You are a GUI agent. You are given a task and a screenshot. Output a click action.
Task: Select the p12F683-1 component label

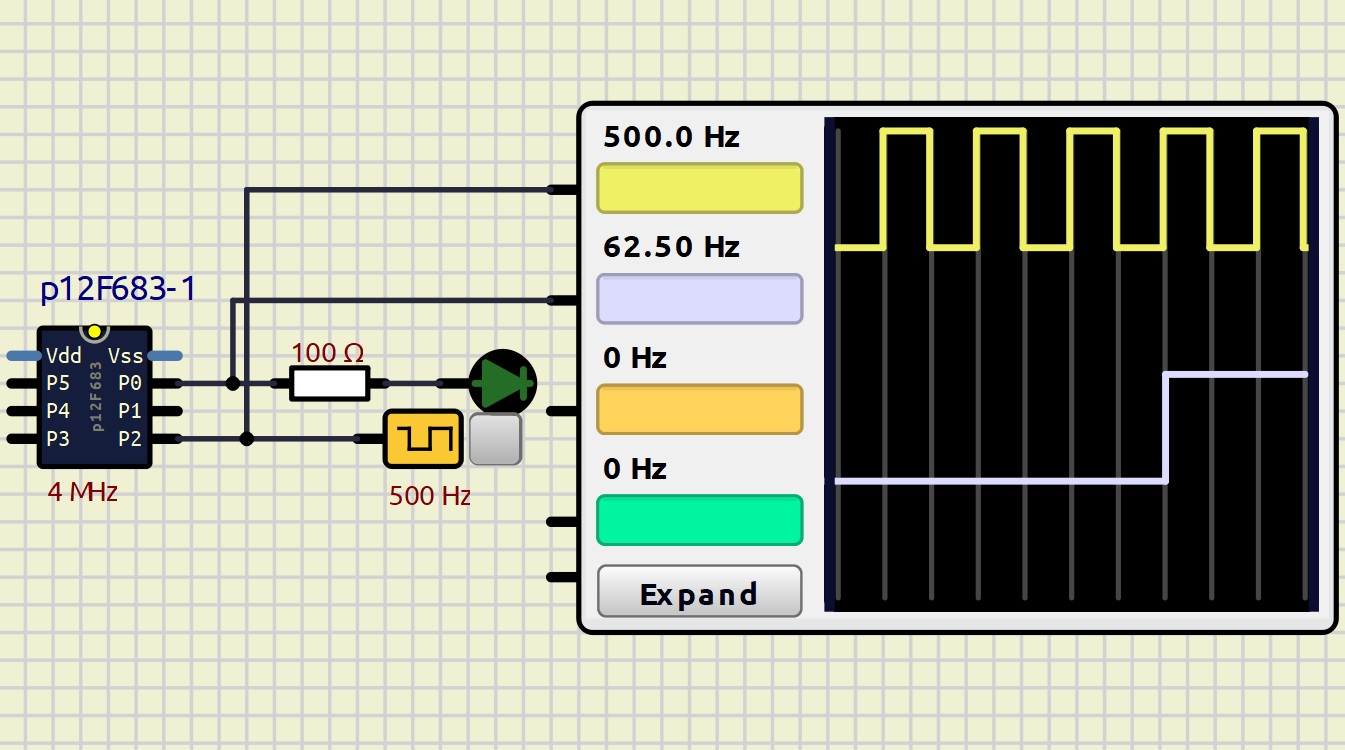coord(118,290)
